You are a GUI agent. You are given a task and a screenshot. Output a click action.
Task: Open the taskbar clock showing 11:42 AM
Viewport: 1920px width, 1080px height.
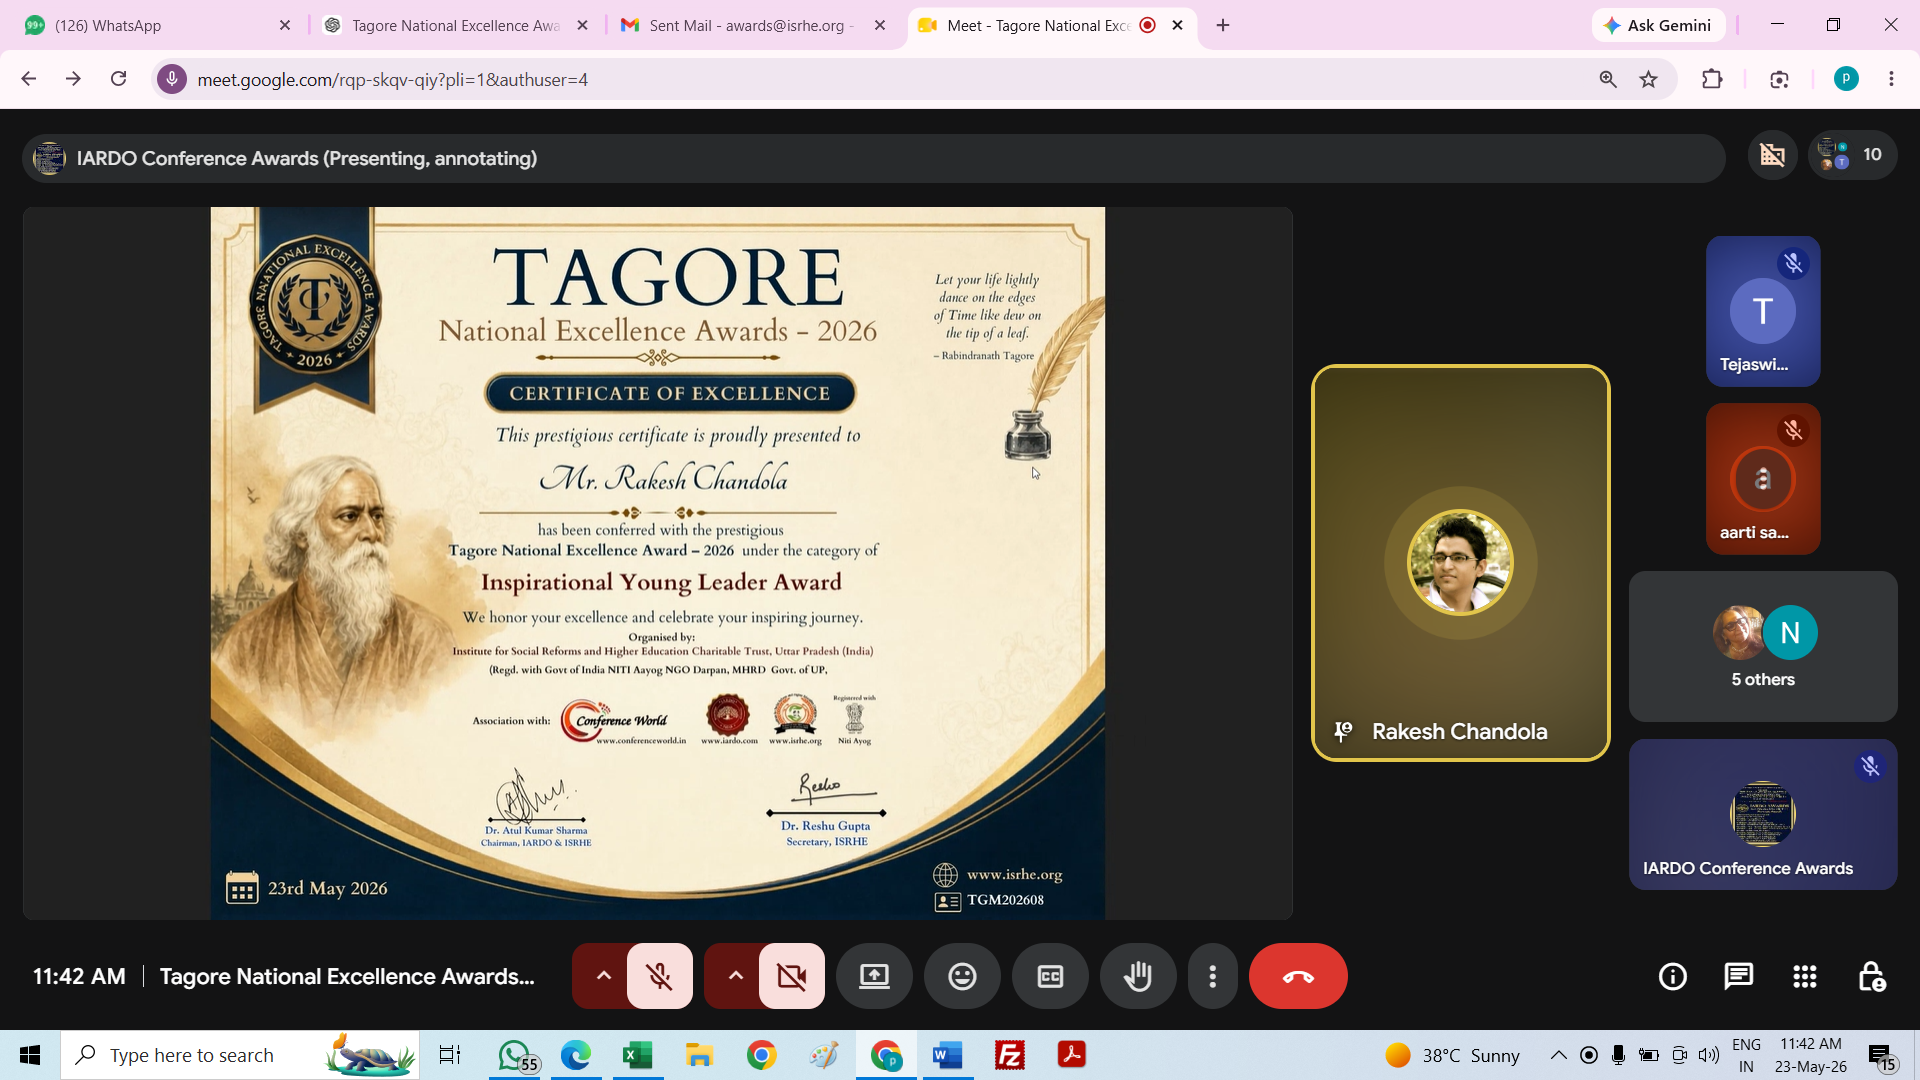tap(1811, 1055)
